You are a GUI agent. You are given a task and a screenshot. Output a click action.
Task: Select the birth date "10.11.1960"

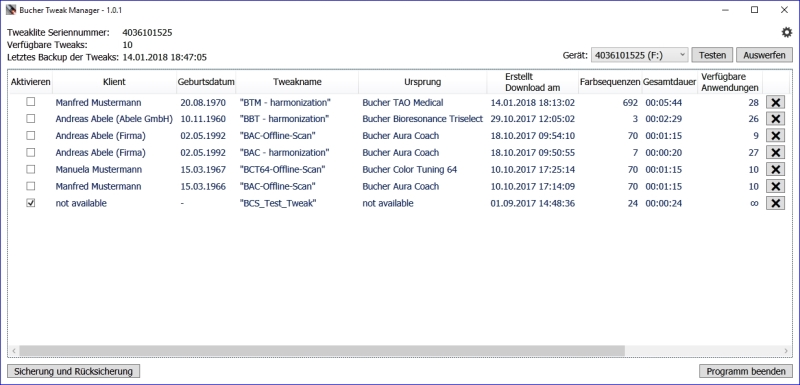tap(203, 119)
